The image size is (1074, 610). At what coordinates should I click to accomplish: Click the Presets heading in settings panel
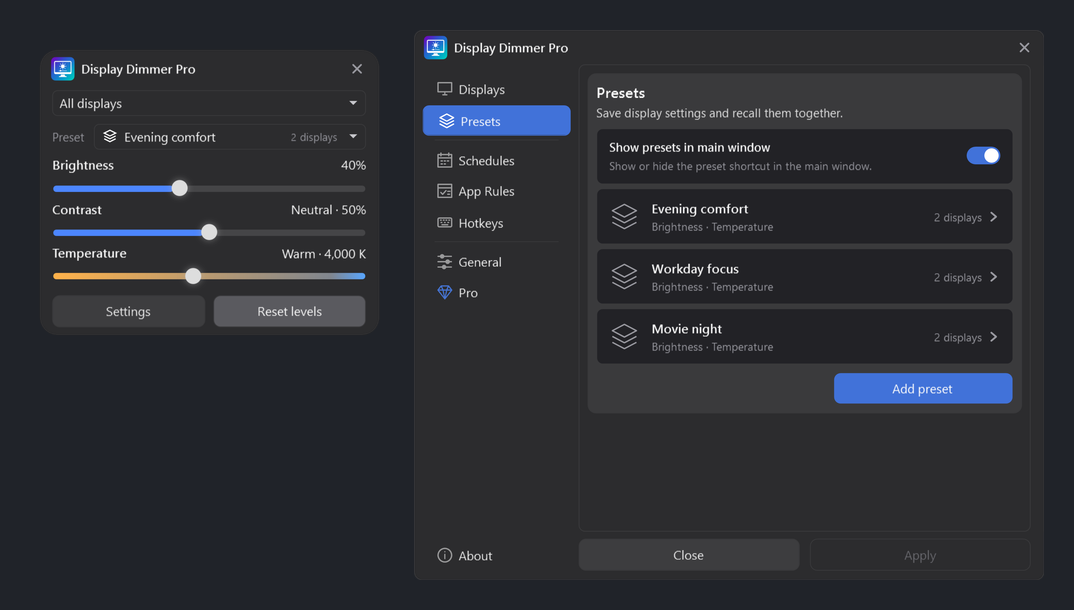click(x=621, y=92)
